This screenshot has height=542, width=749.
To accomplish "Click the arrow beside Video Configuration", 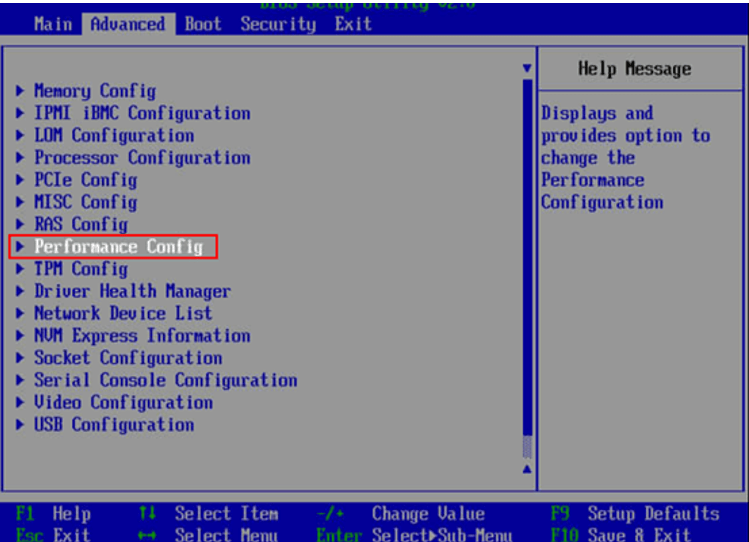I will point(20,403).
